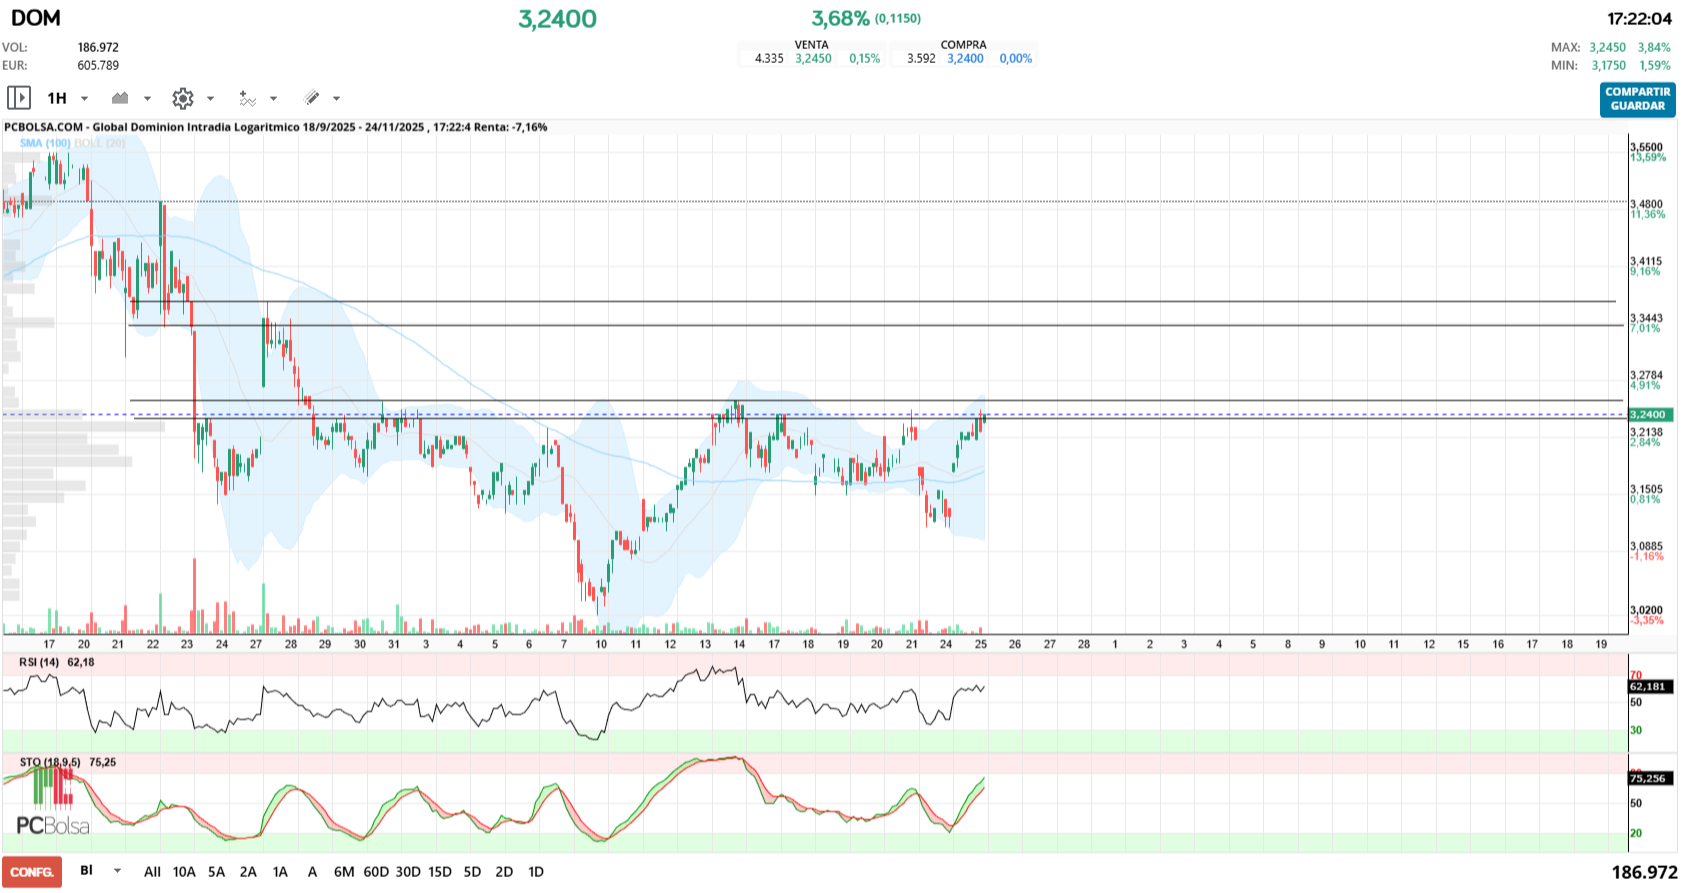
Task: Click the 3,2400 current price marker
Action: click(1651, 414)
